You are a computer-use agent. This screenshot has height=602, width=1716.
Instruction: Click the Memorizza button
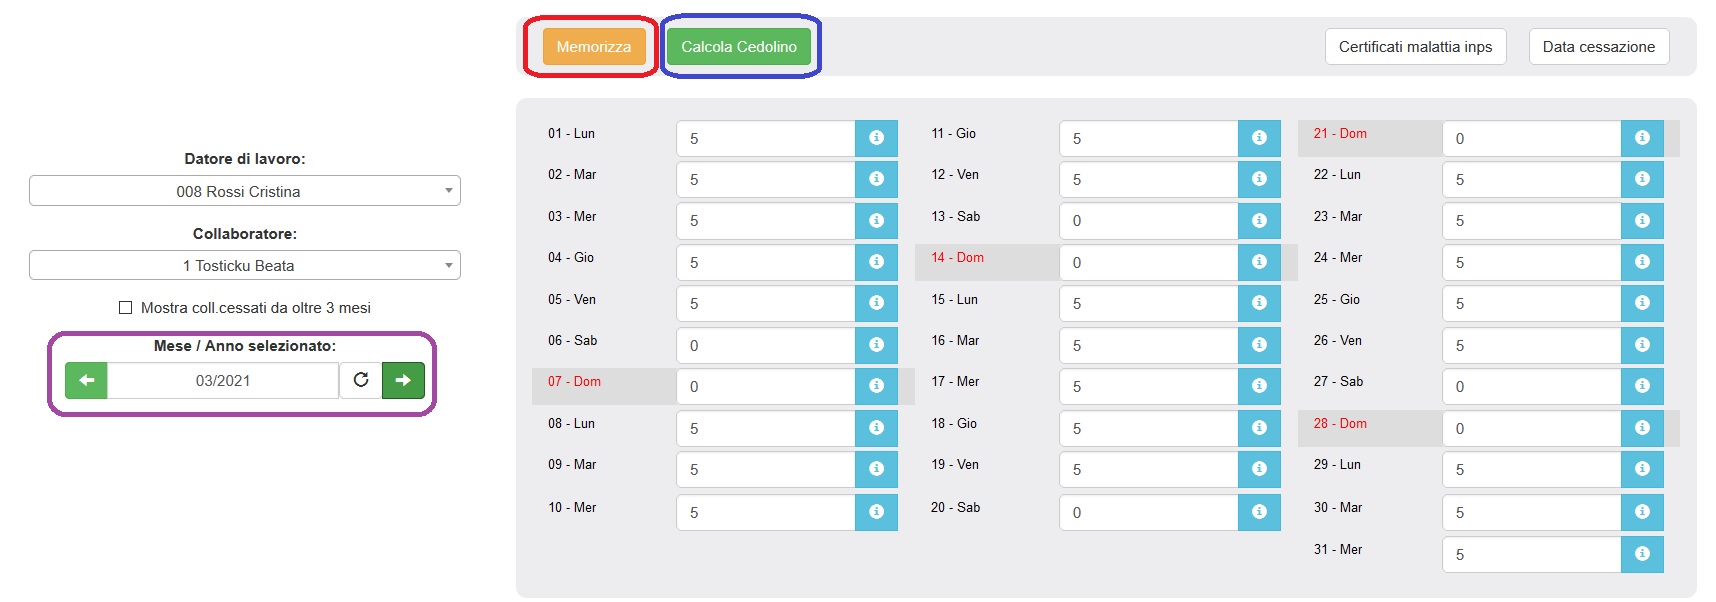(594, 47)
